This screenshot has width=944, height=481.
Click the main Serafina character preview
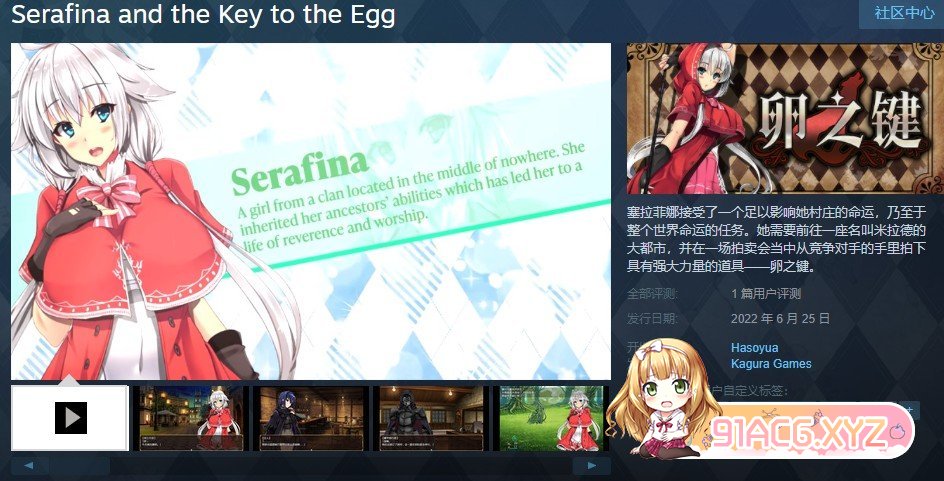(x=311, y=211)
